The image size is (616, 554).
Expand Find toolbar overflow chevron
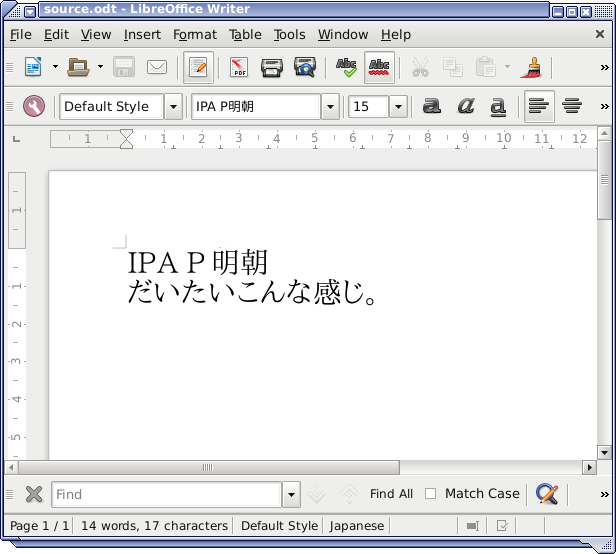(605, 494)
